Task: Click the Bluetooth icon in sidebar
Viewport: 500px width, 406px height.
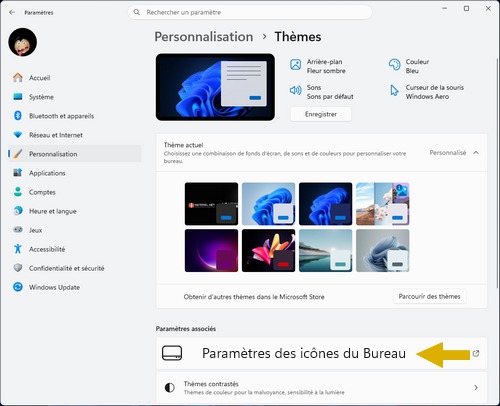Action: coord(18,116)
